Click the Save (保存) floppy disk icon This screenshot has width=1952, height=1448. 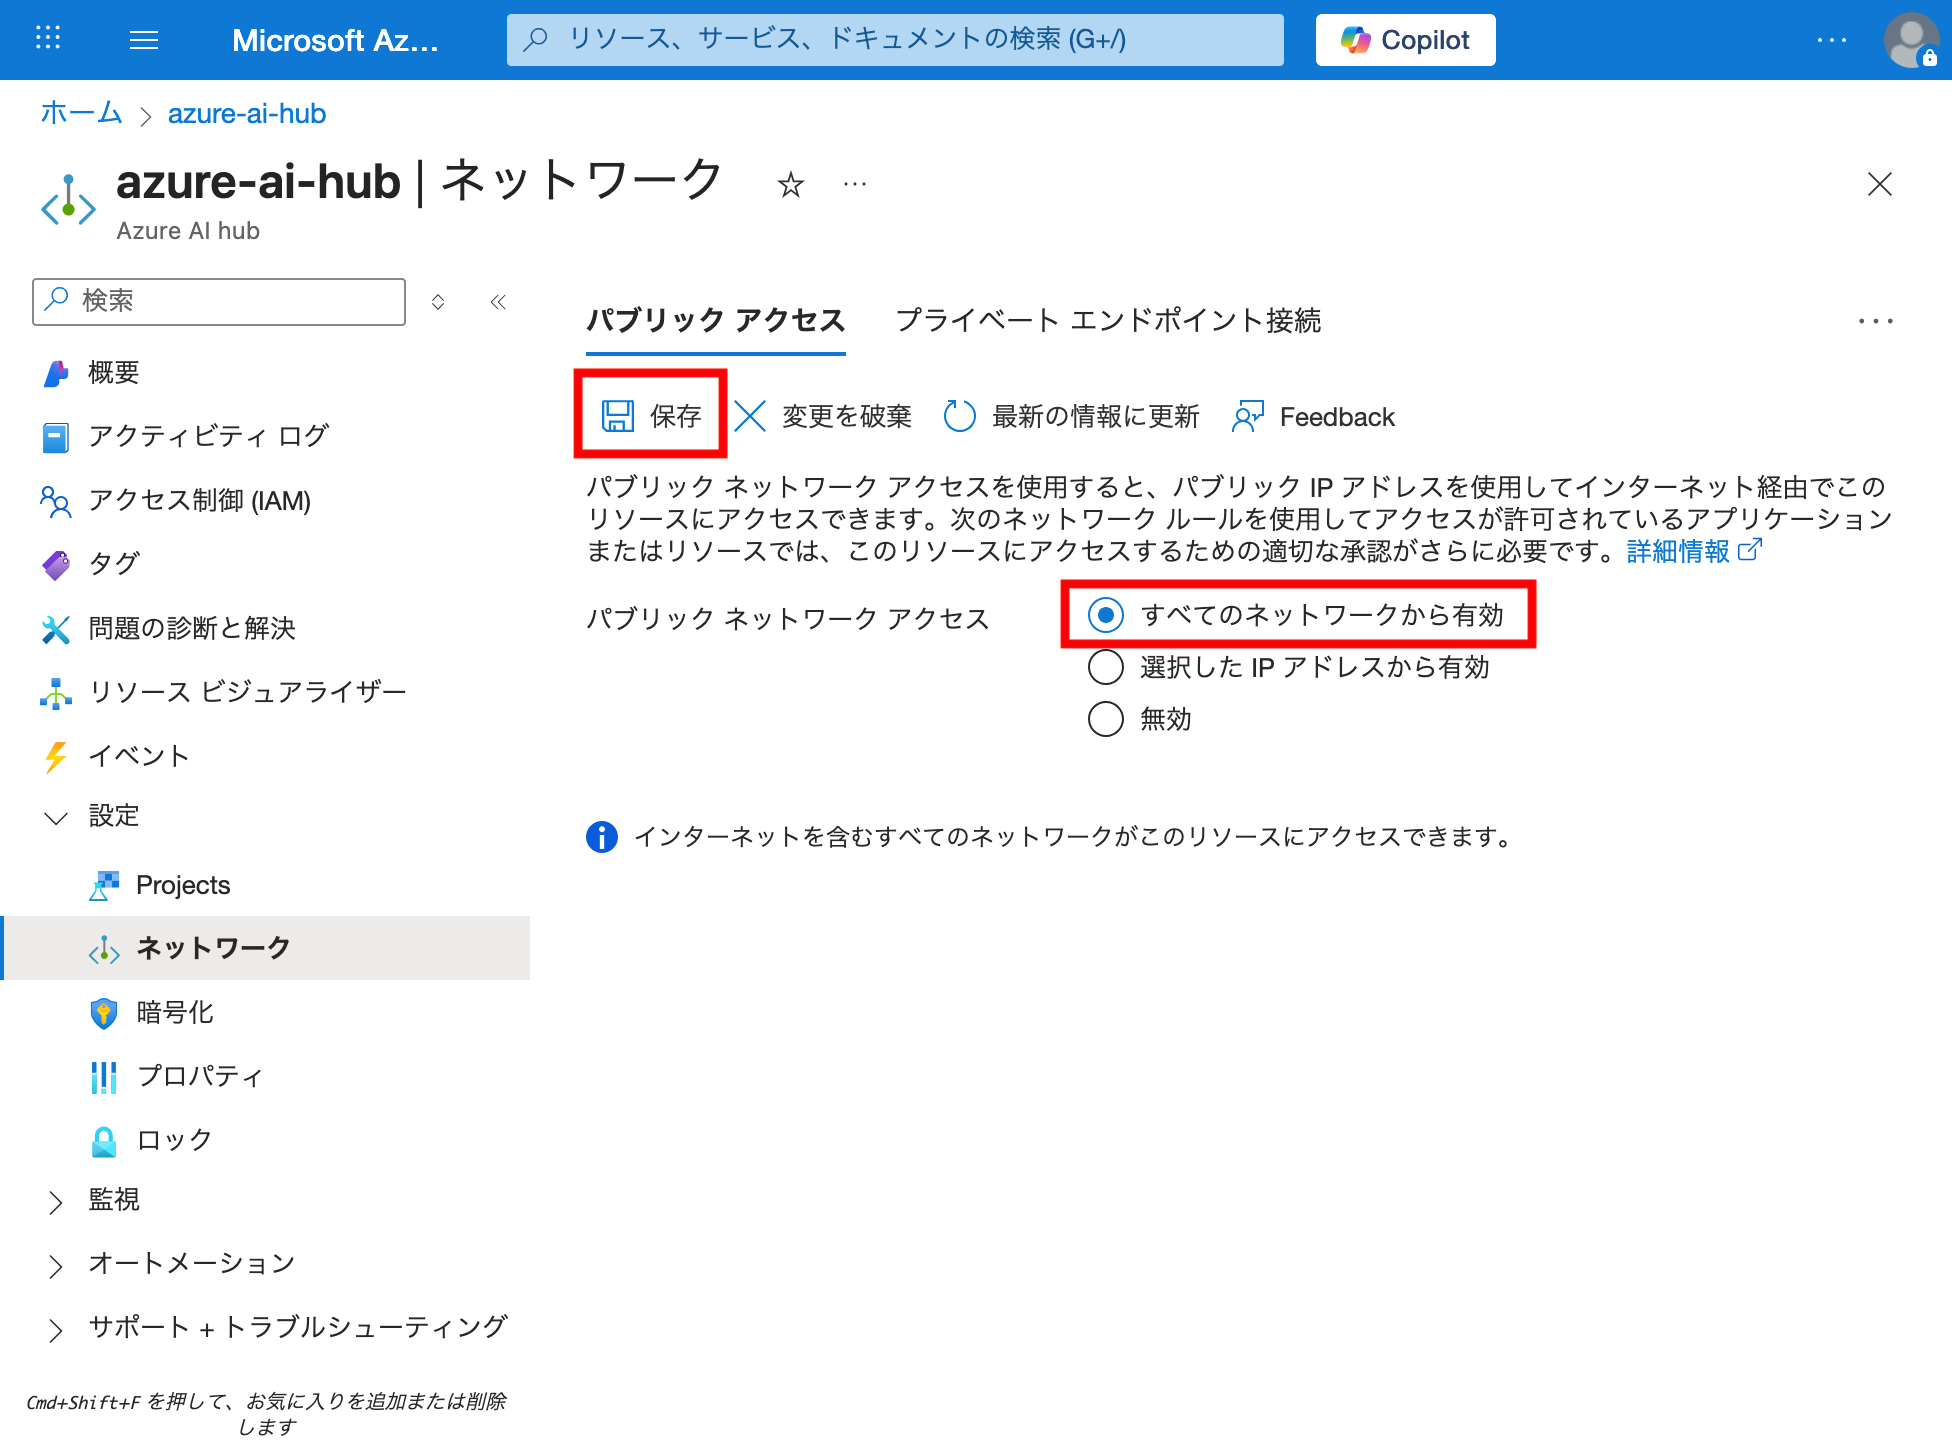click(x=618, y=416)
